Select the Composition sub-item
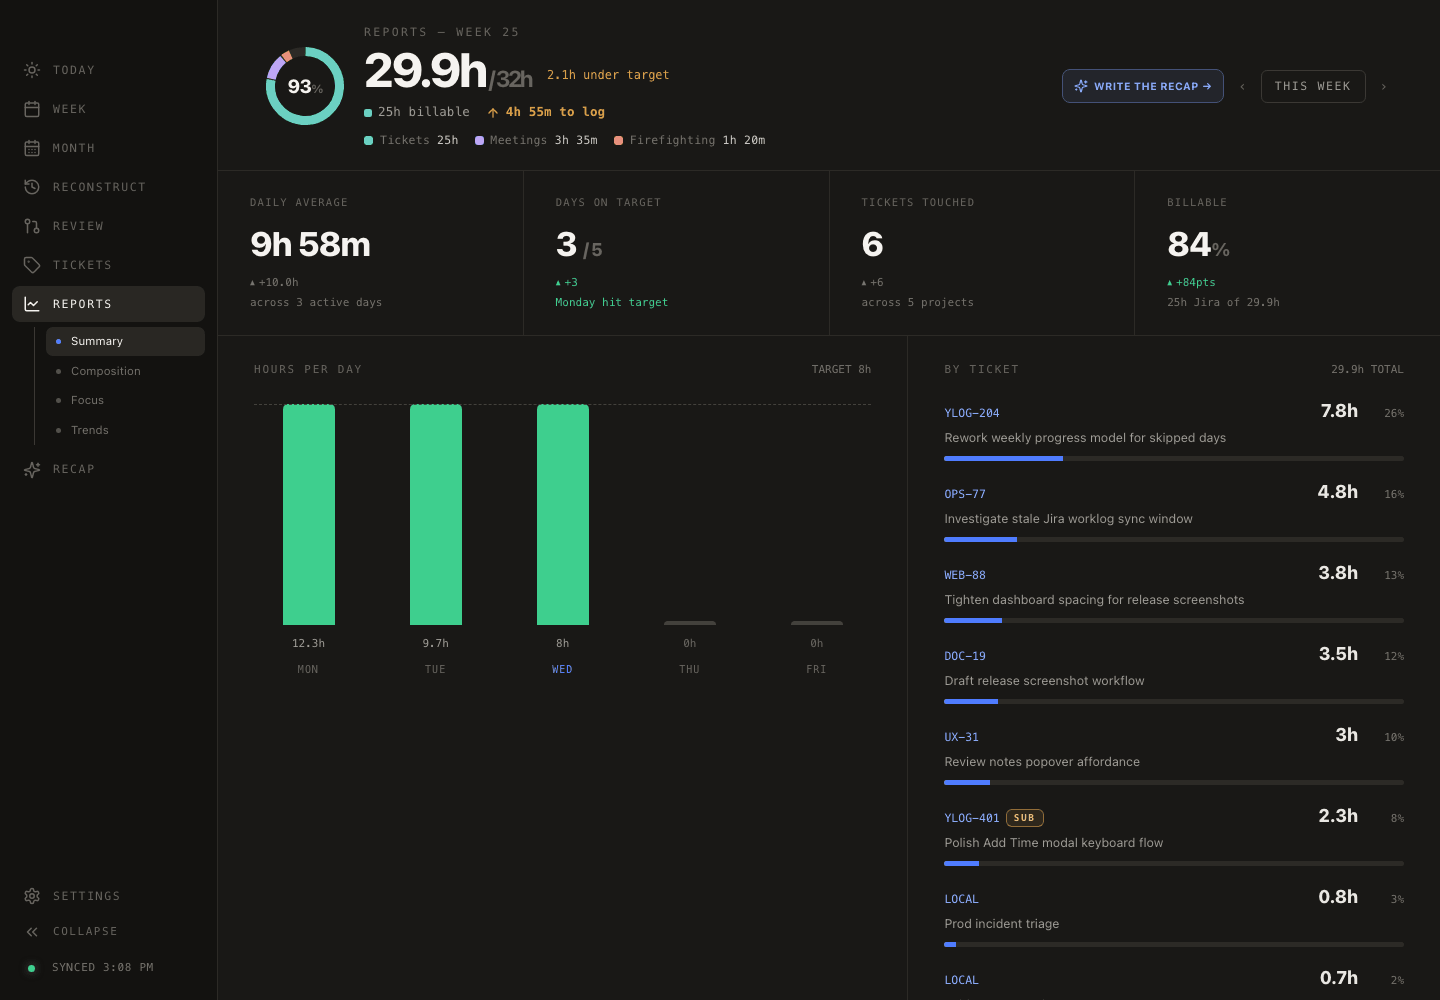 click(125, 371)
